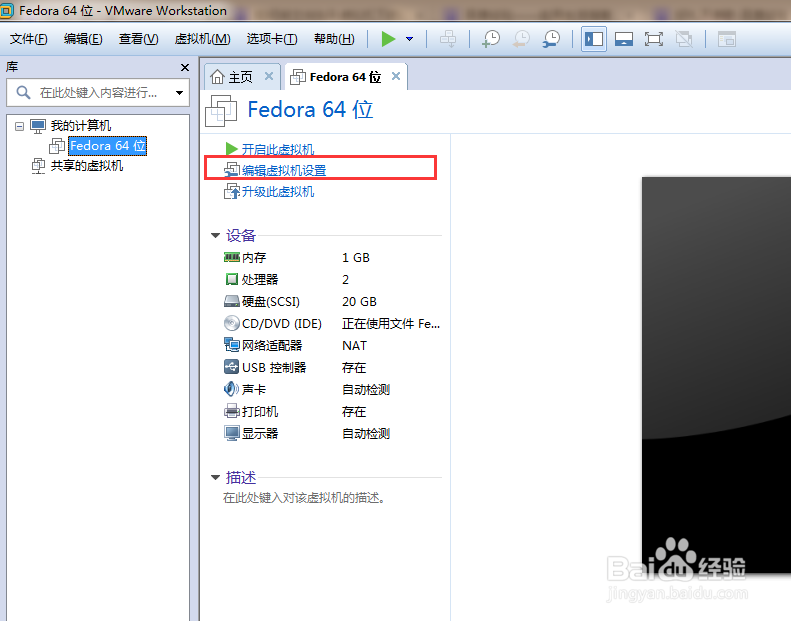
Task: Click the 编辑虚拟机设置 link
Action: tap(284, 171)
